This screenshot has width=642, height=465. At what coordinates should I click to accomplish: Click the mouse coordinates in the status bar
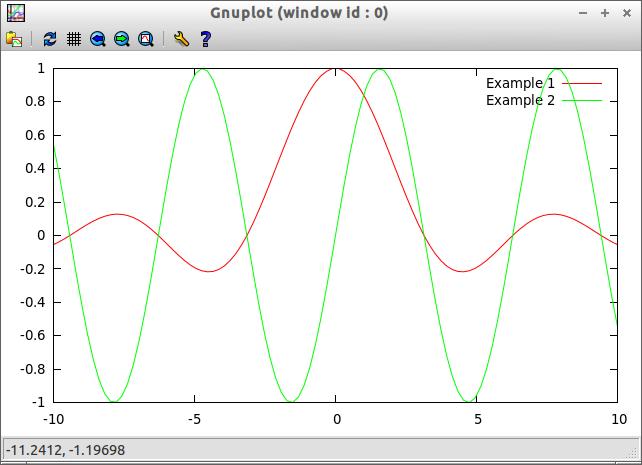pos(65,451)
